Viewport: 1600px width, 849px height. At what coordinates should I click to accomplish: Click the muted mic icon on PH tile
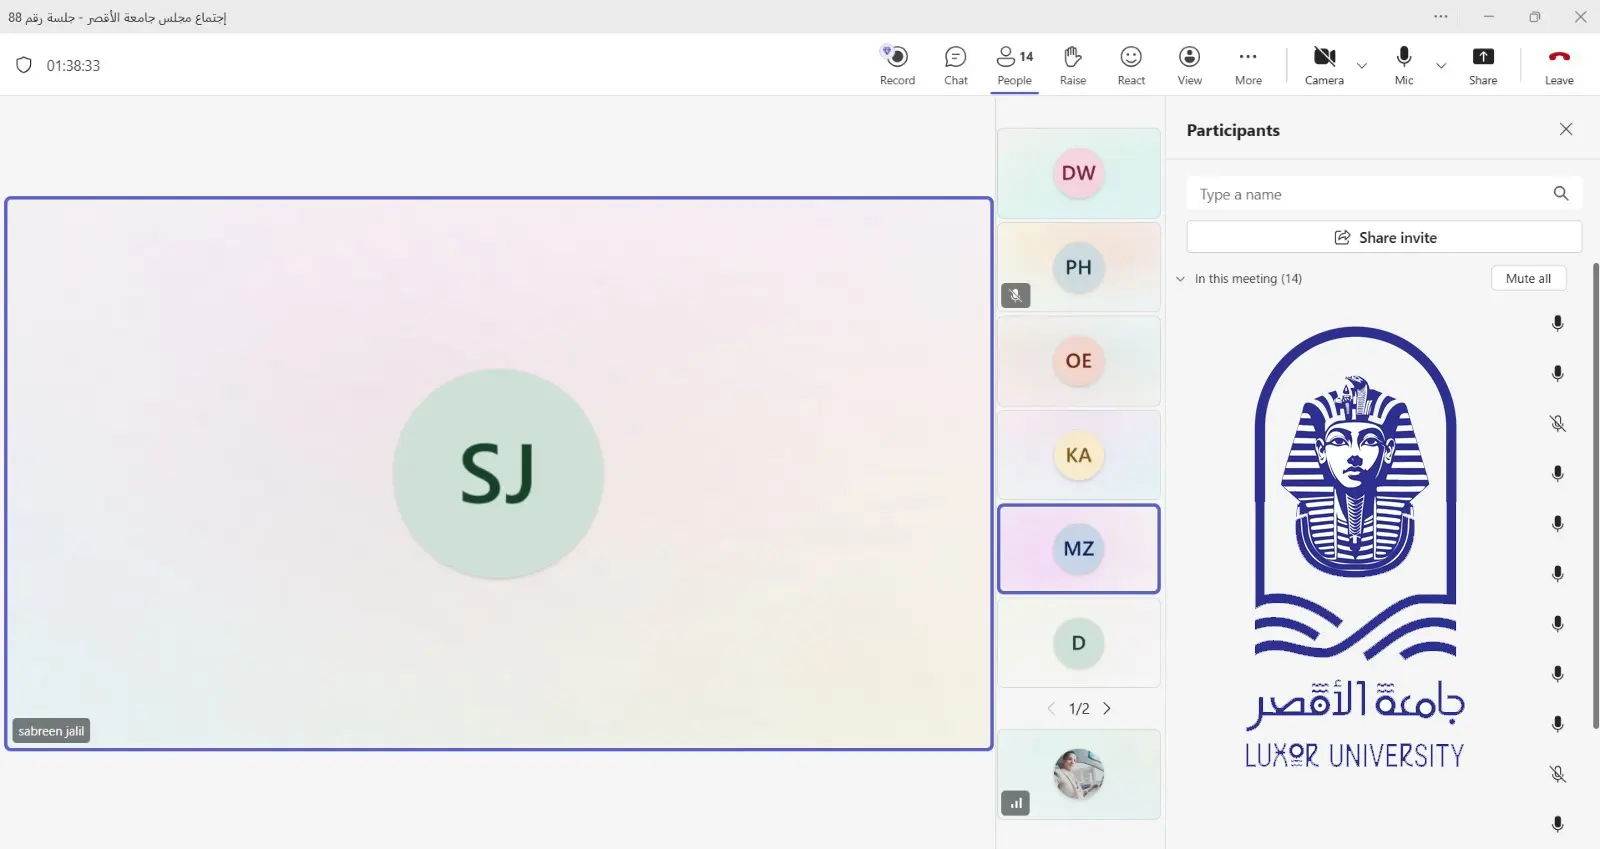(x=1015, y=295)
